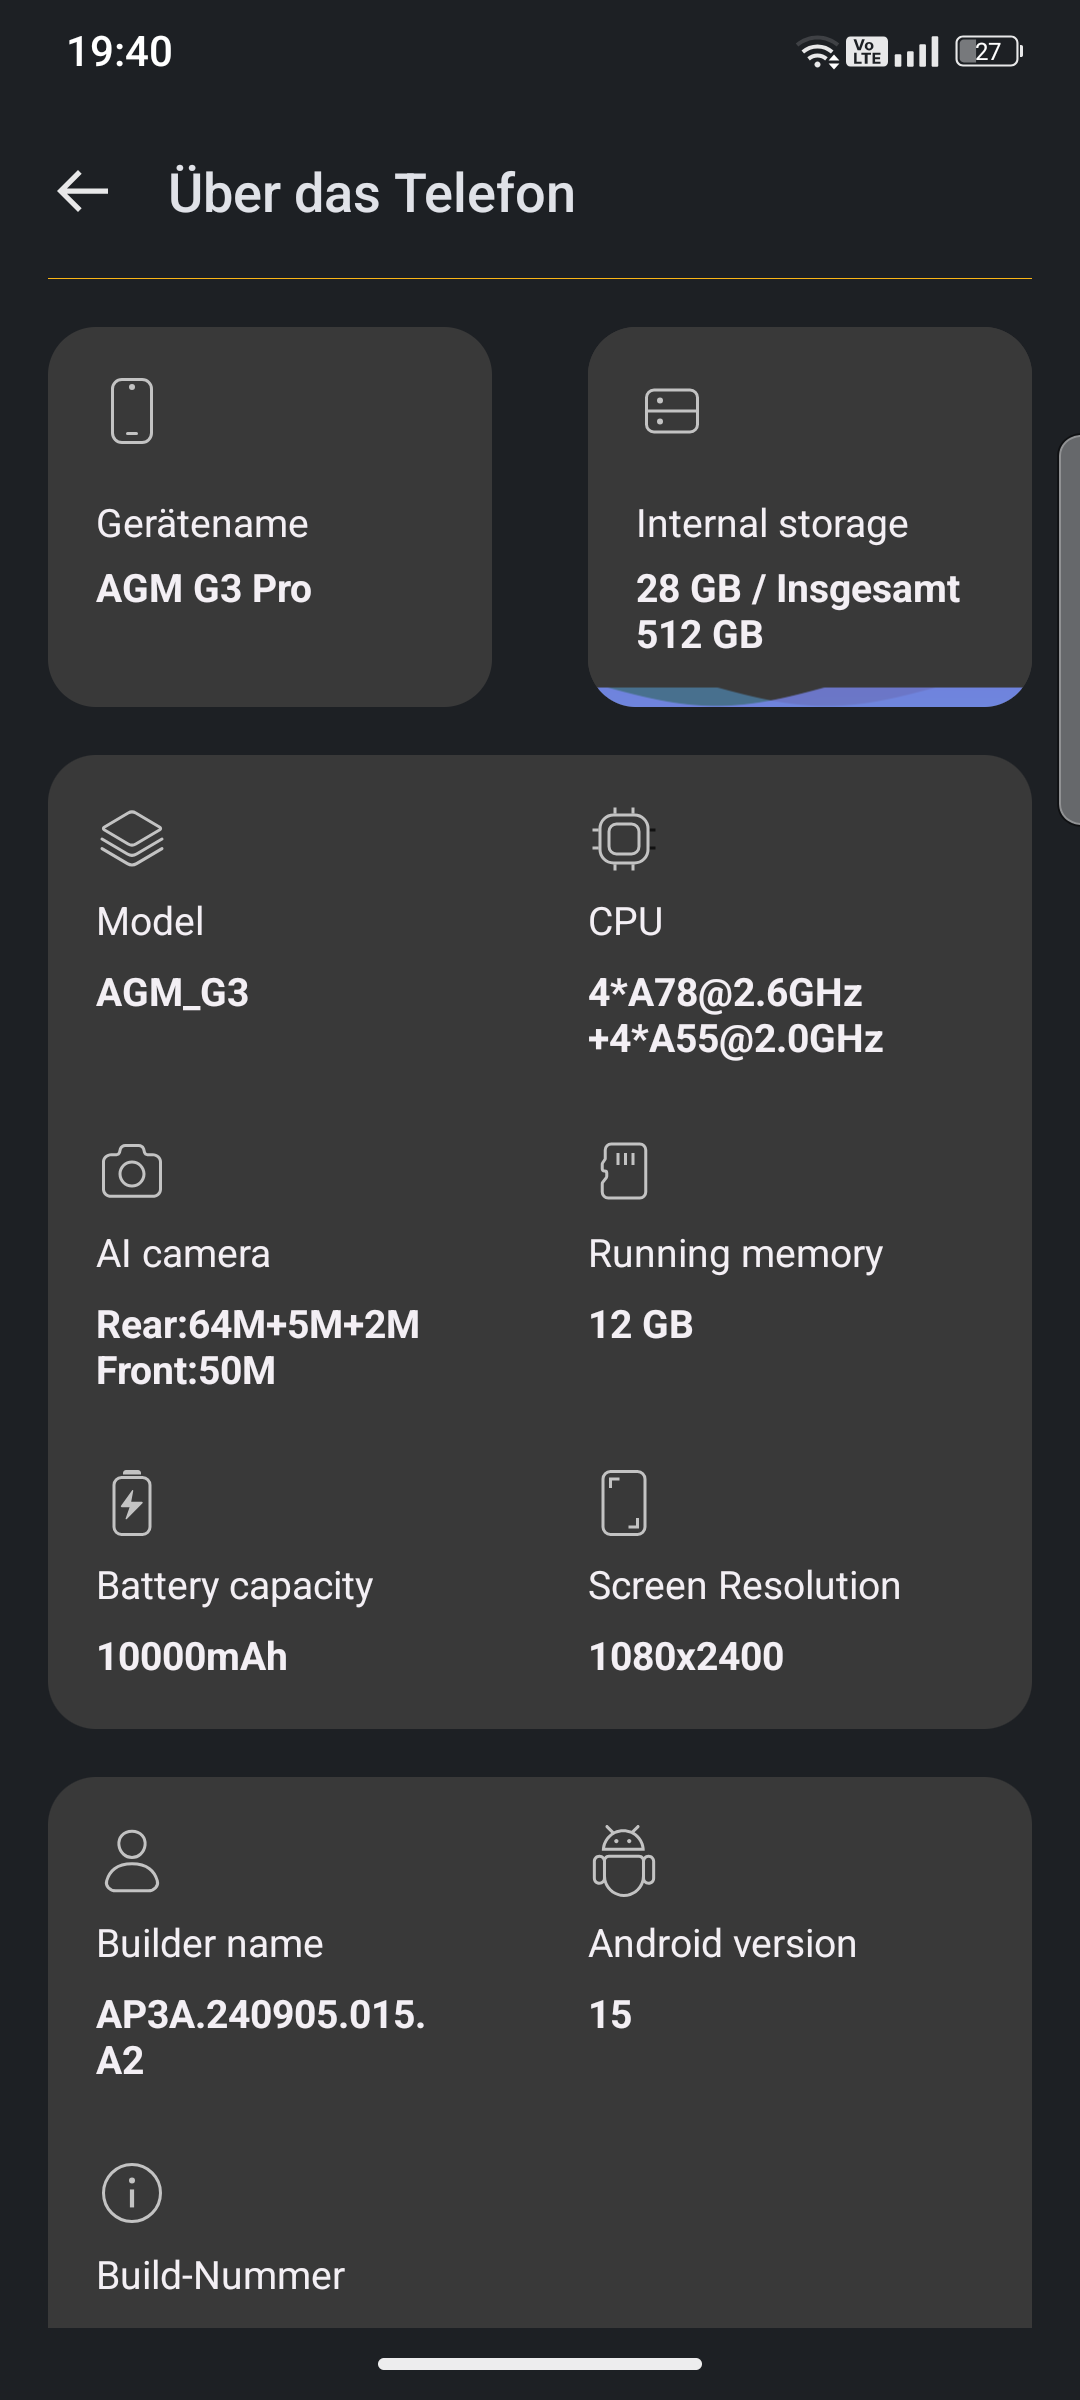Tap the AI camera icon
The height and width of the screenshot is (2400, 1080).
(x=132, y=1171)
